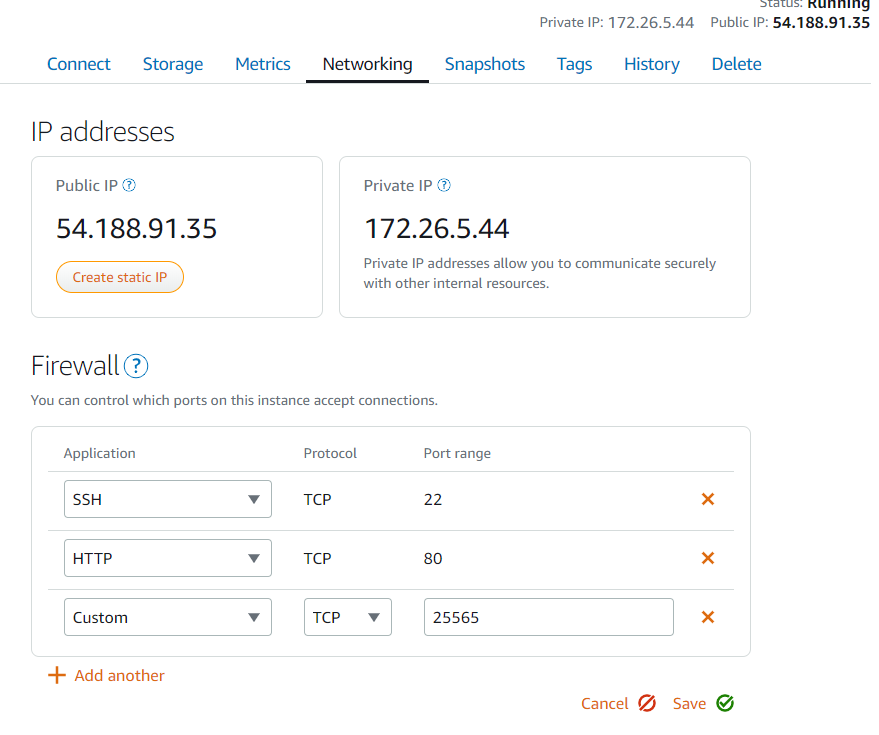Screen dimensions: 879x735
Task: Open the Custom application dropdown
Action: coord(168,617)
